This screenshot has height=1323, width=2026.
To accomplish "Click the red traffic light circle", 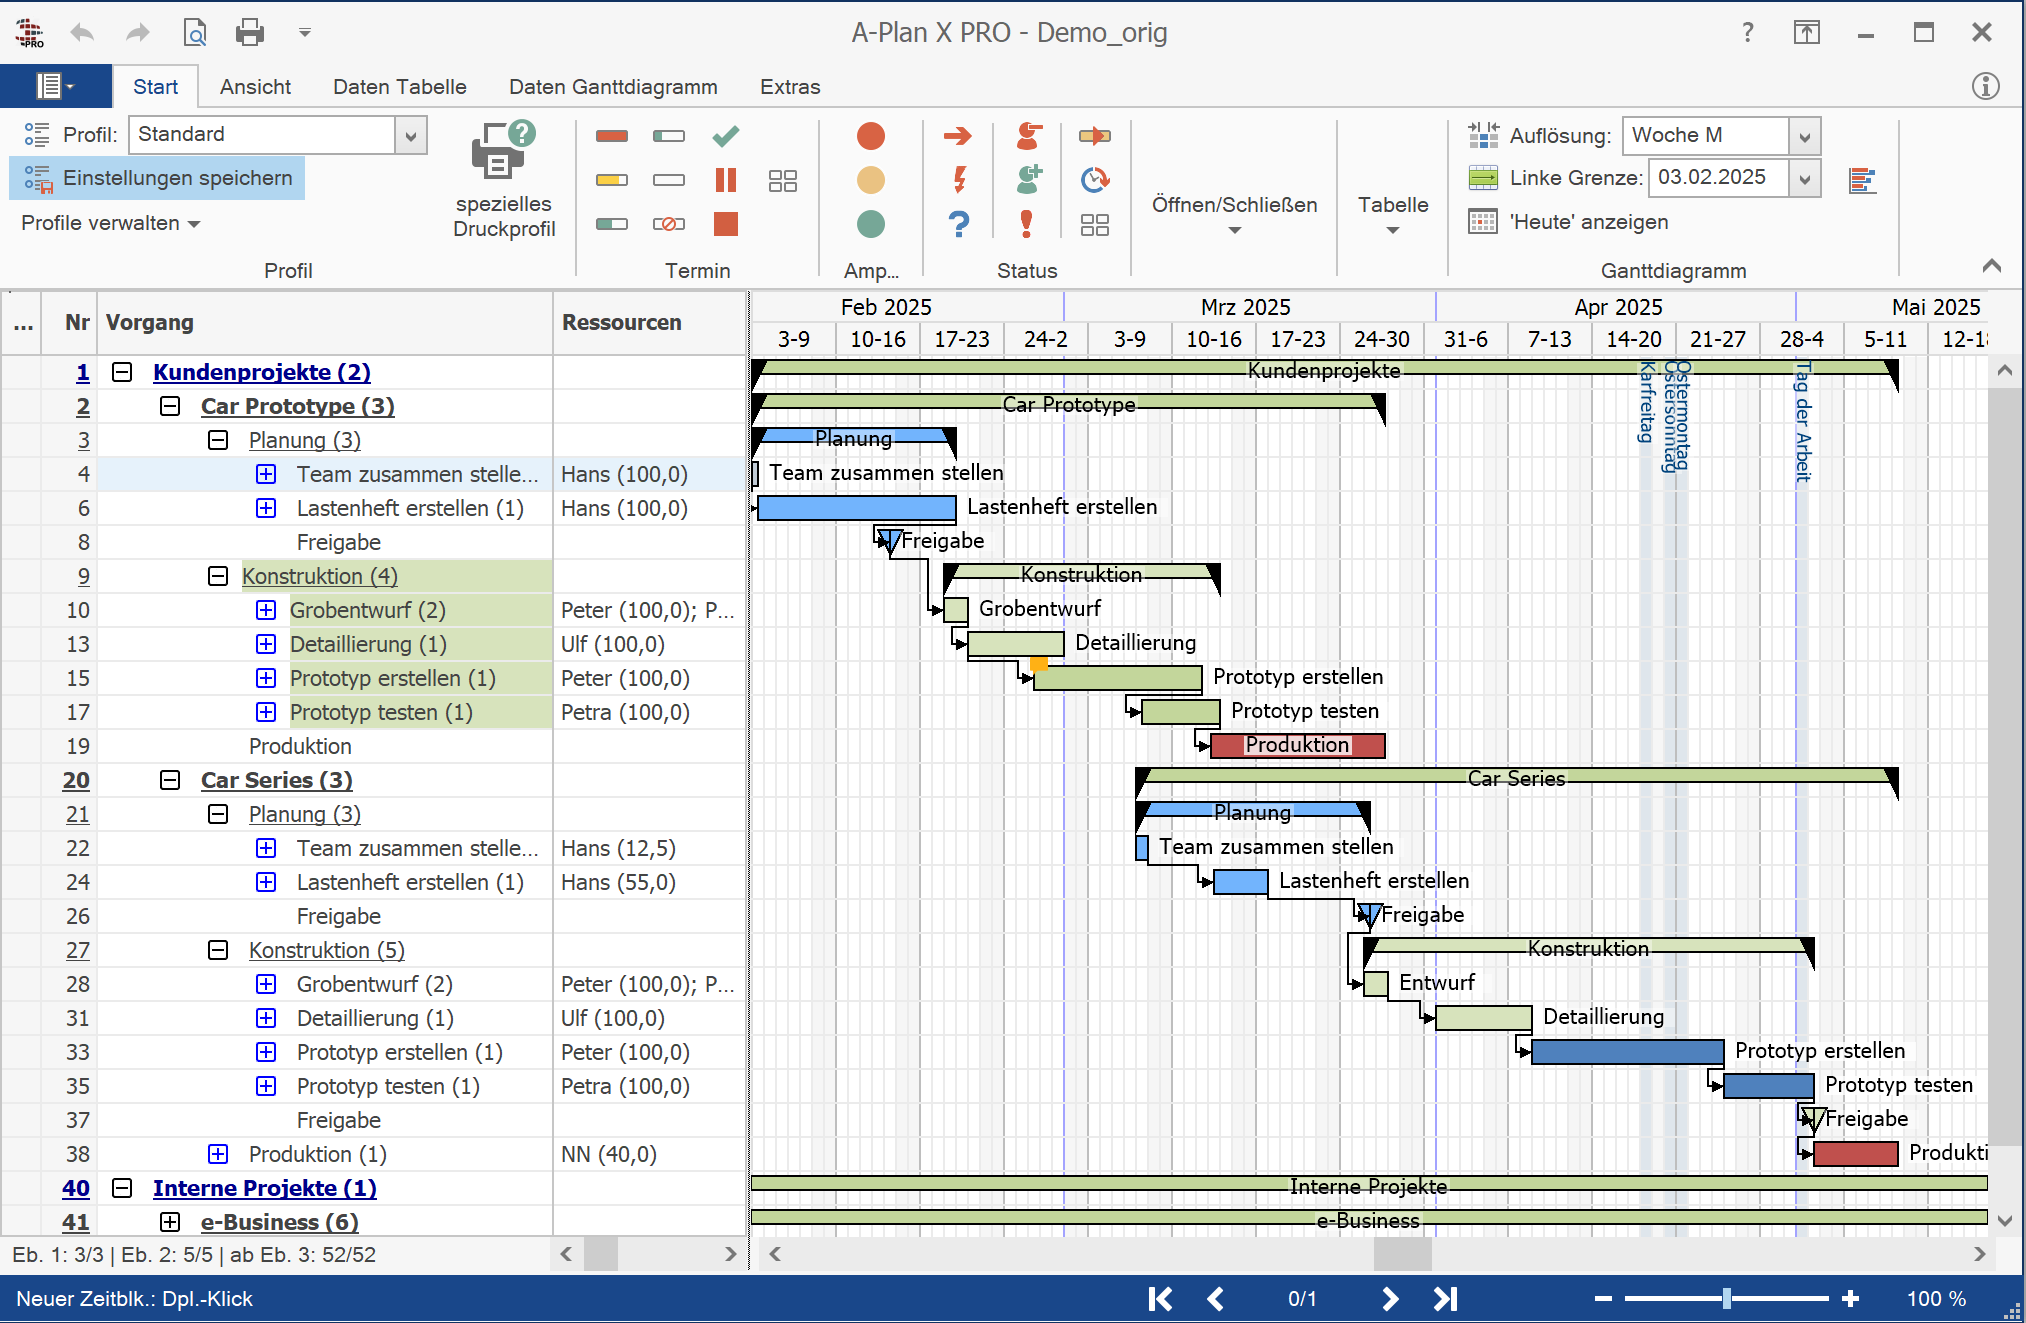I will tap(871, 136).
